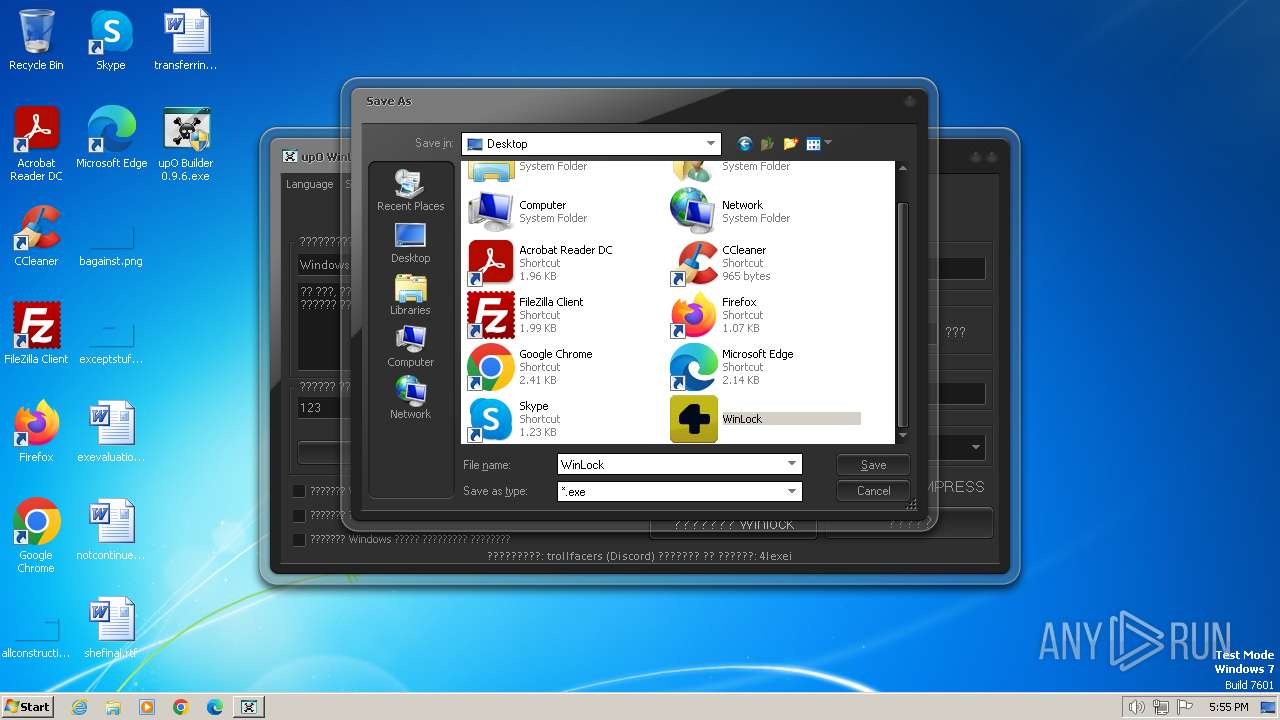The height and width of the screenshot is (720, 1280).
Task: Open the Language menu in upO builder
Action: coord(310,184)
